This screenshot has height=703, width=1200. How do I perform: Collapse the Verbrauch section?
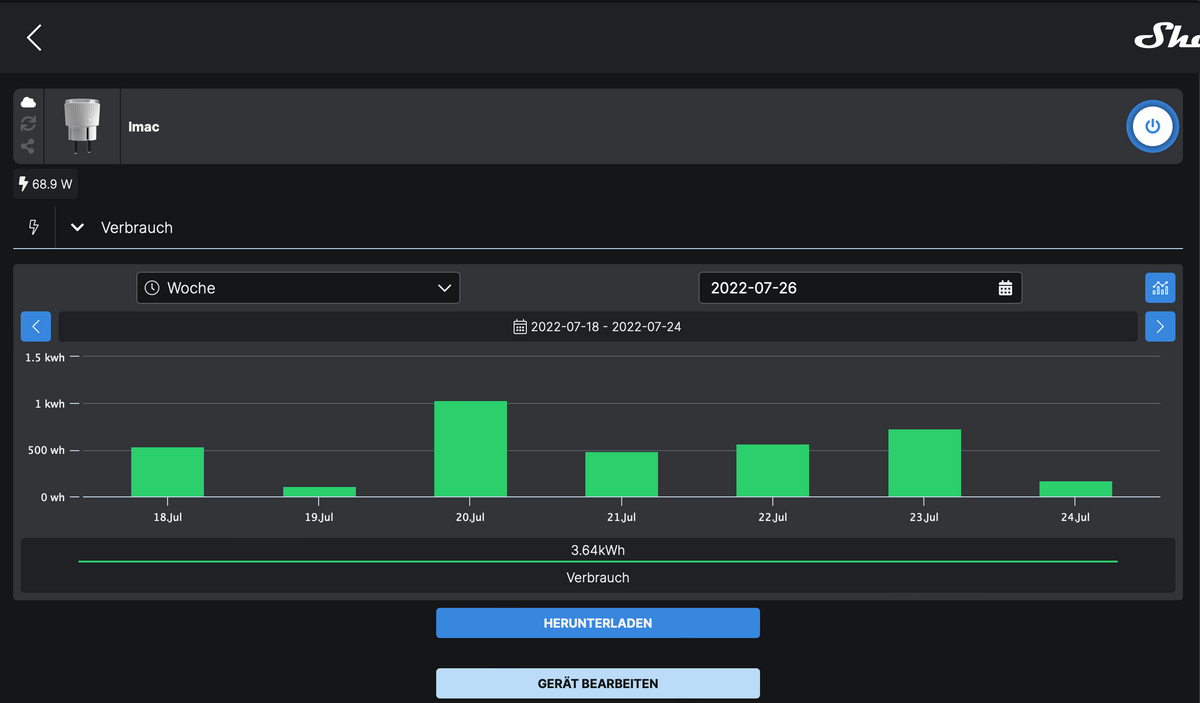coord(78,228)
